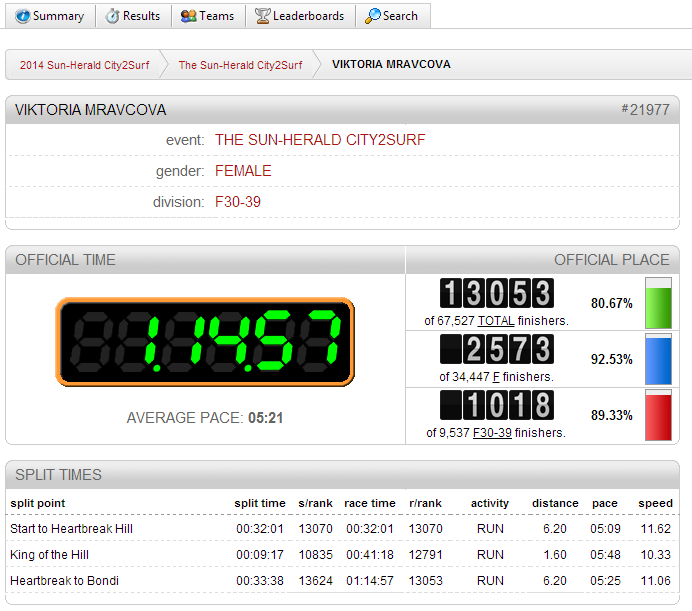Click s/rank value 13624
This screenshot has width=692, height=611.
(x=315, y=581)
